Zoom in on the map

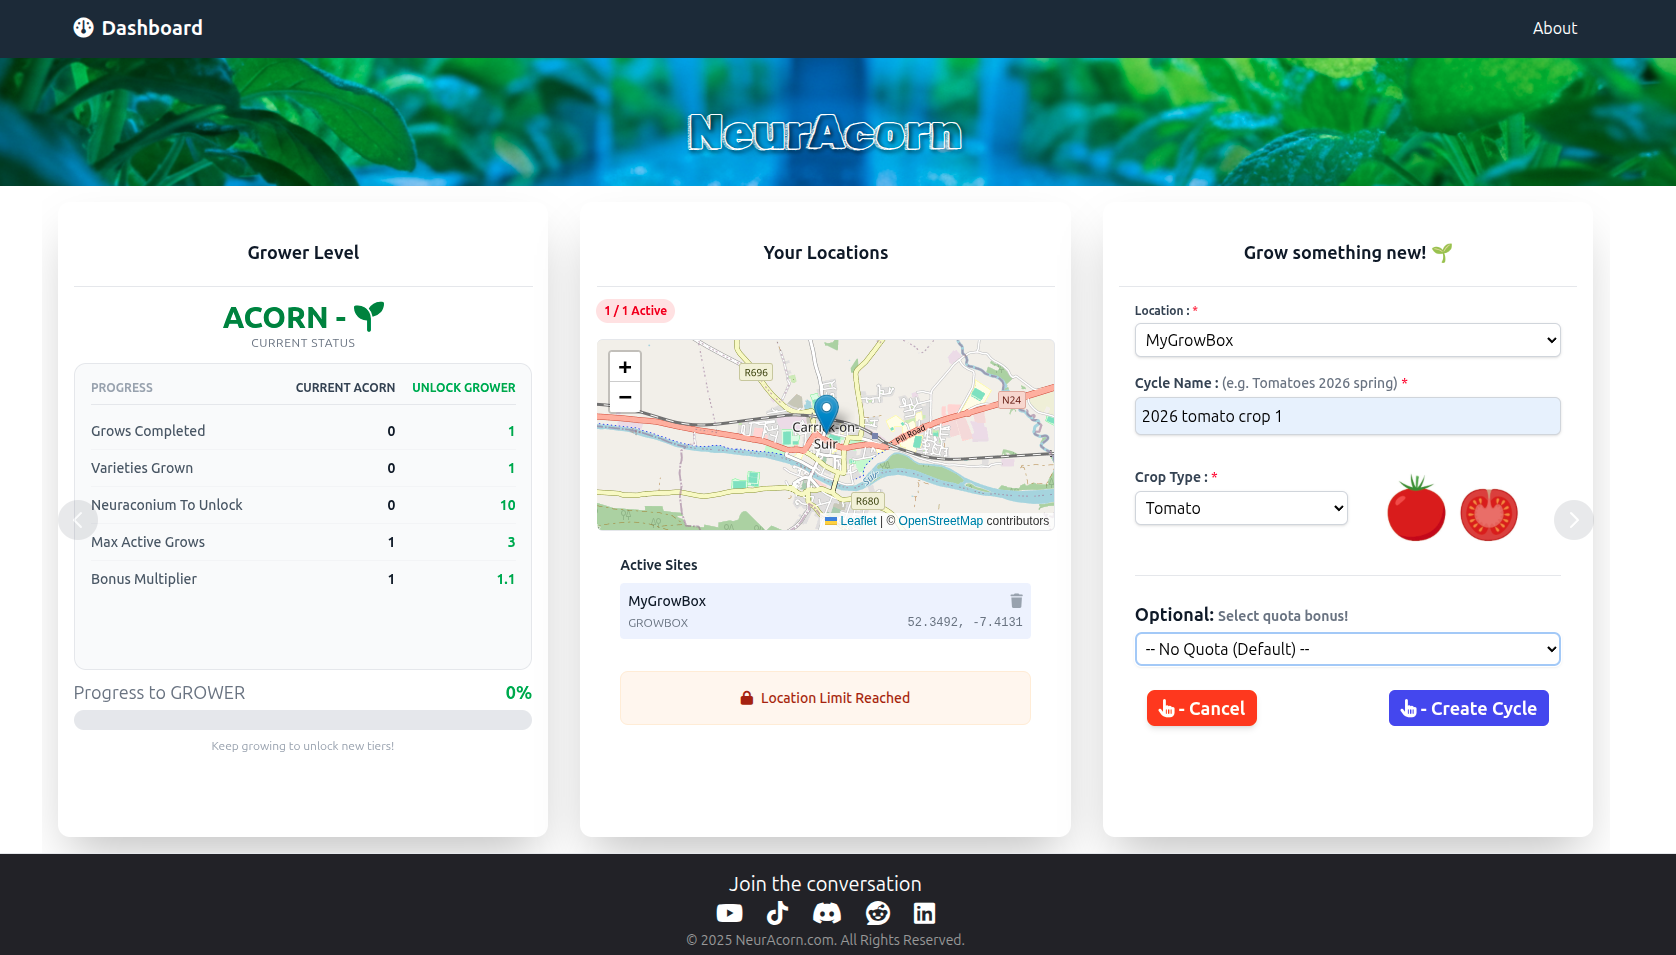point(625,367)
